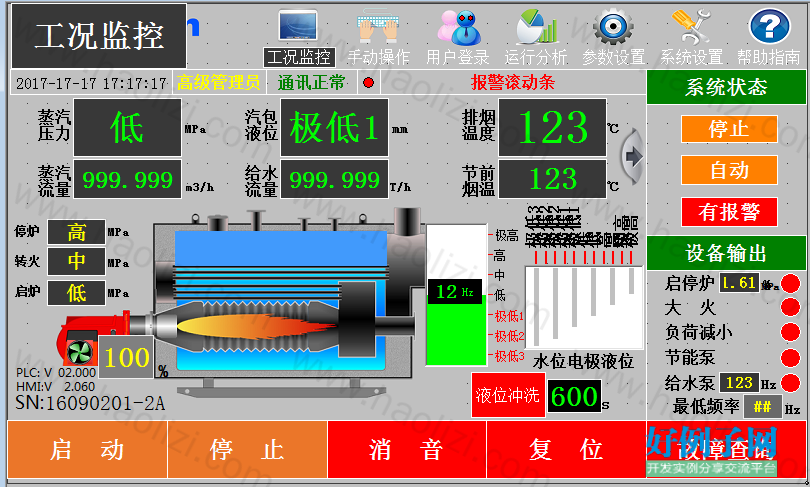This screenshot has height=487, width=810.
Task: Click the PLC: V 02.000 version text
Action: tap(56, 372)
